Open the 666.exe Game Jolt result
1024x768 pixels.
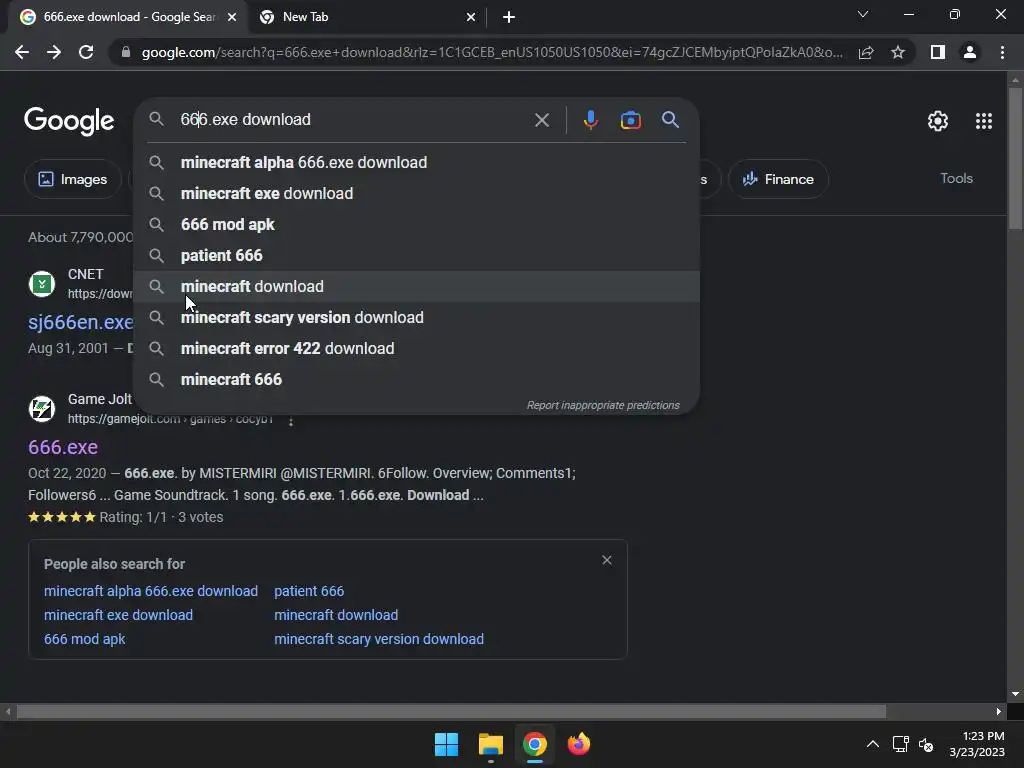coord(63,447)
